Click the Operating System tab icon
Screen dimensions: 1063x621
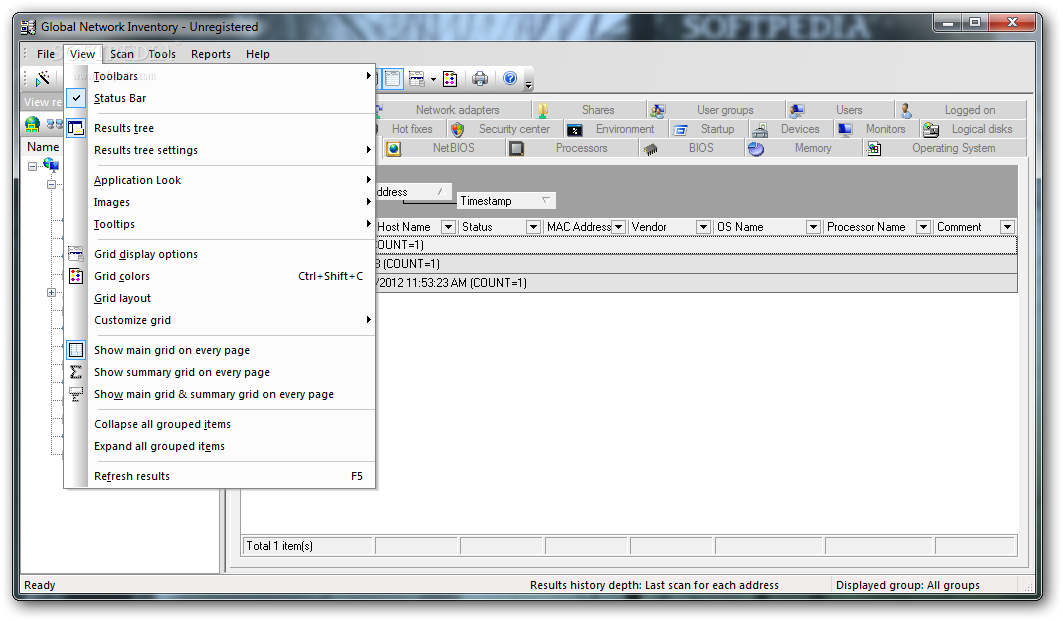[875, 148]
